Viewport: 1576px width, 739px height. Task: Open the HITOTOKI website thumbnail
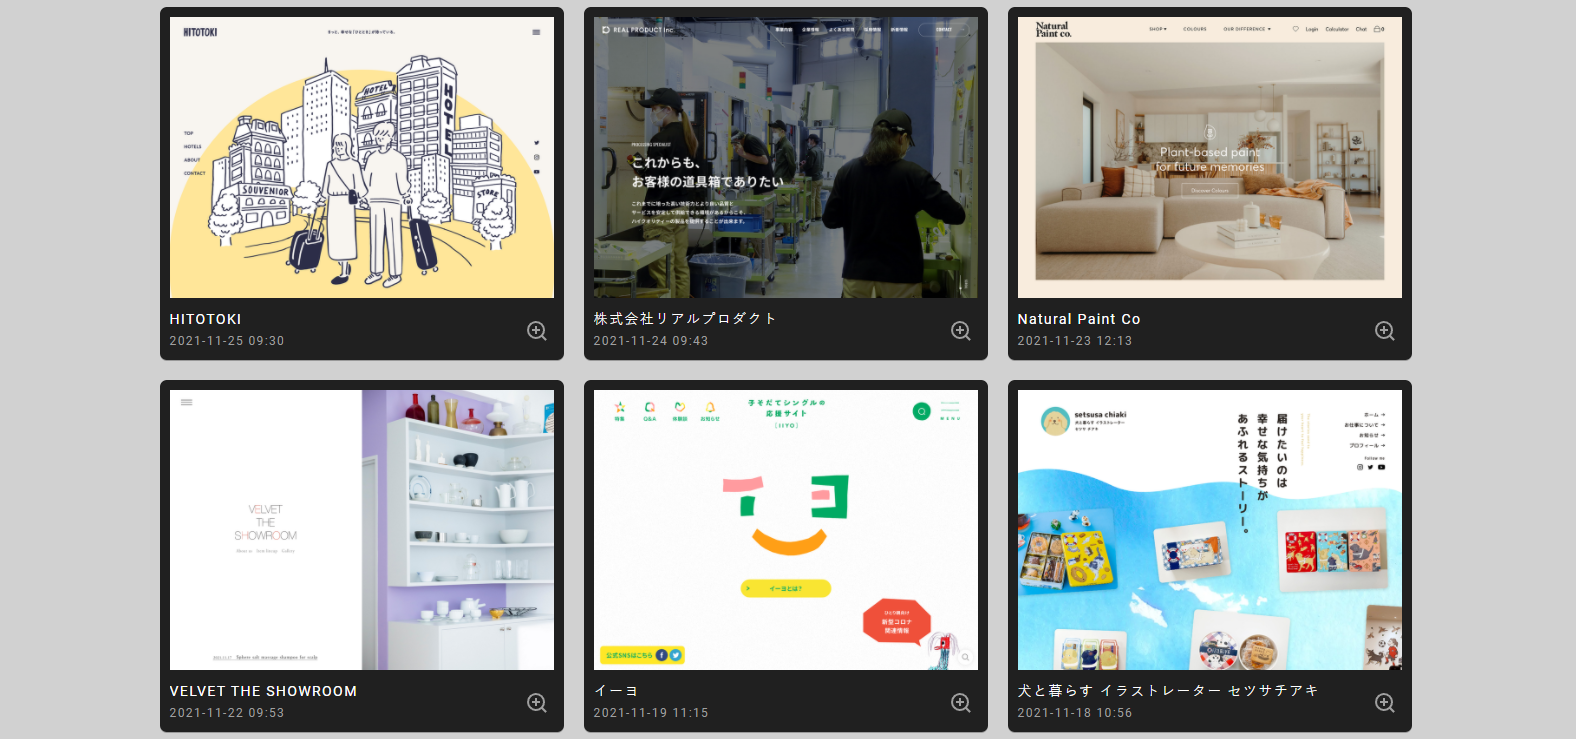point(362,157)
